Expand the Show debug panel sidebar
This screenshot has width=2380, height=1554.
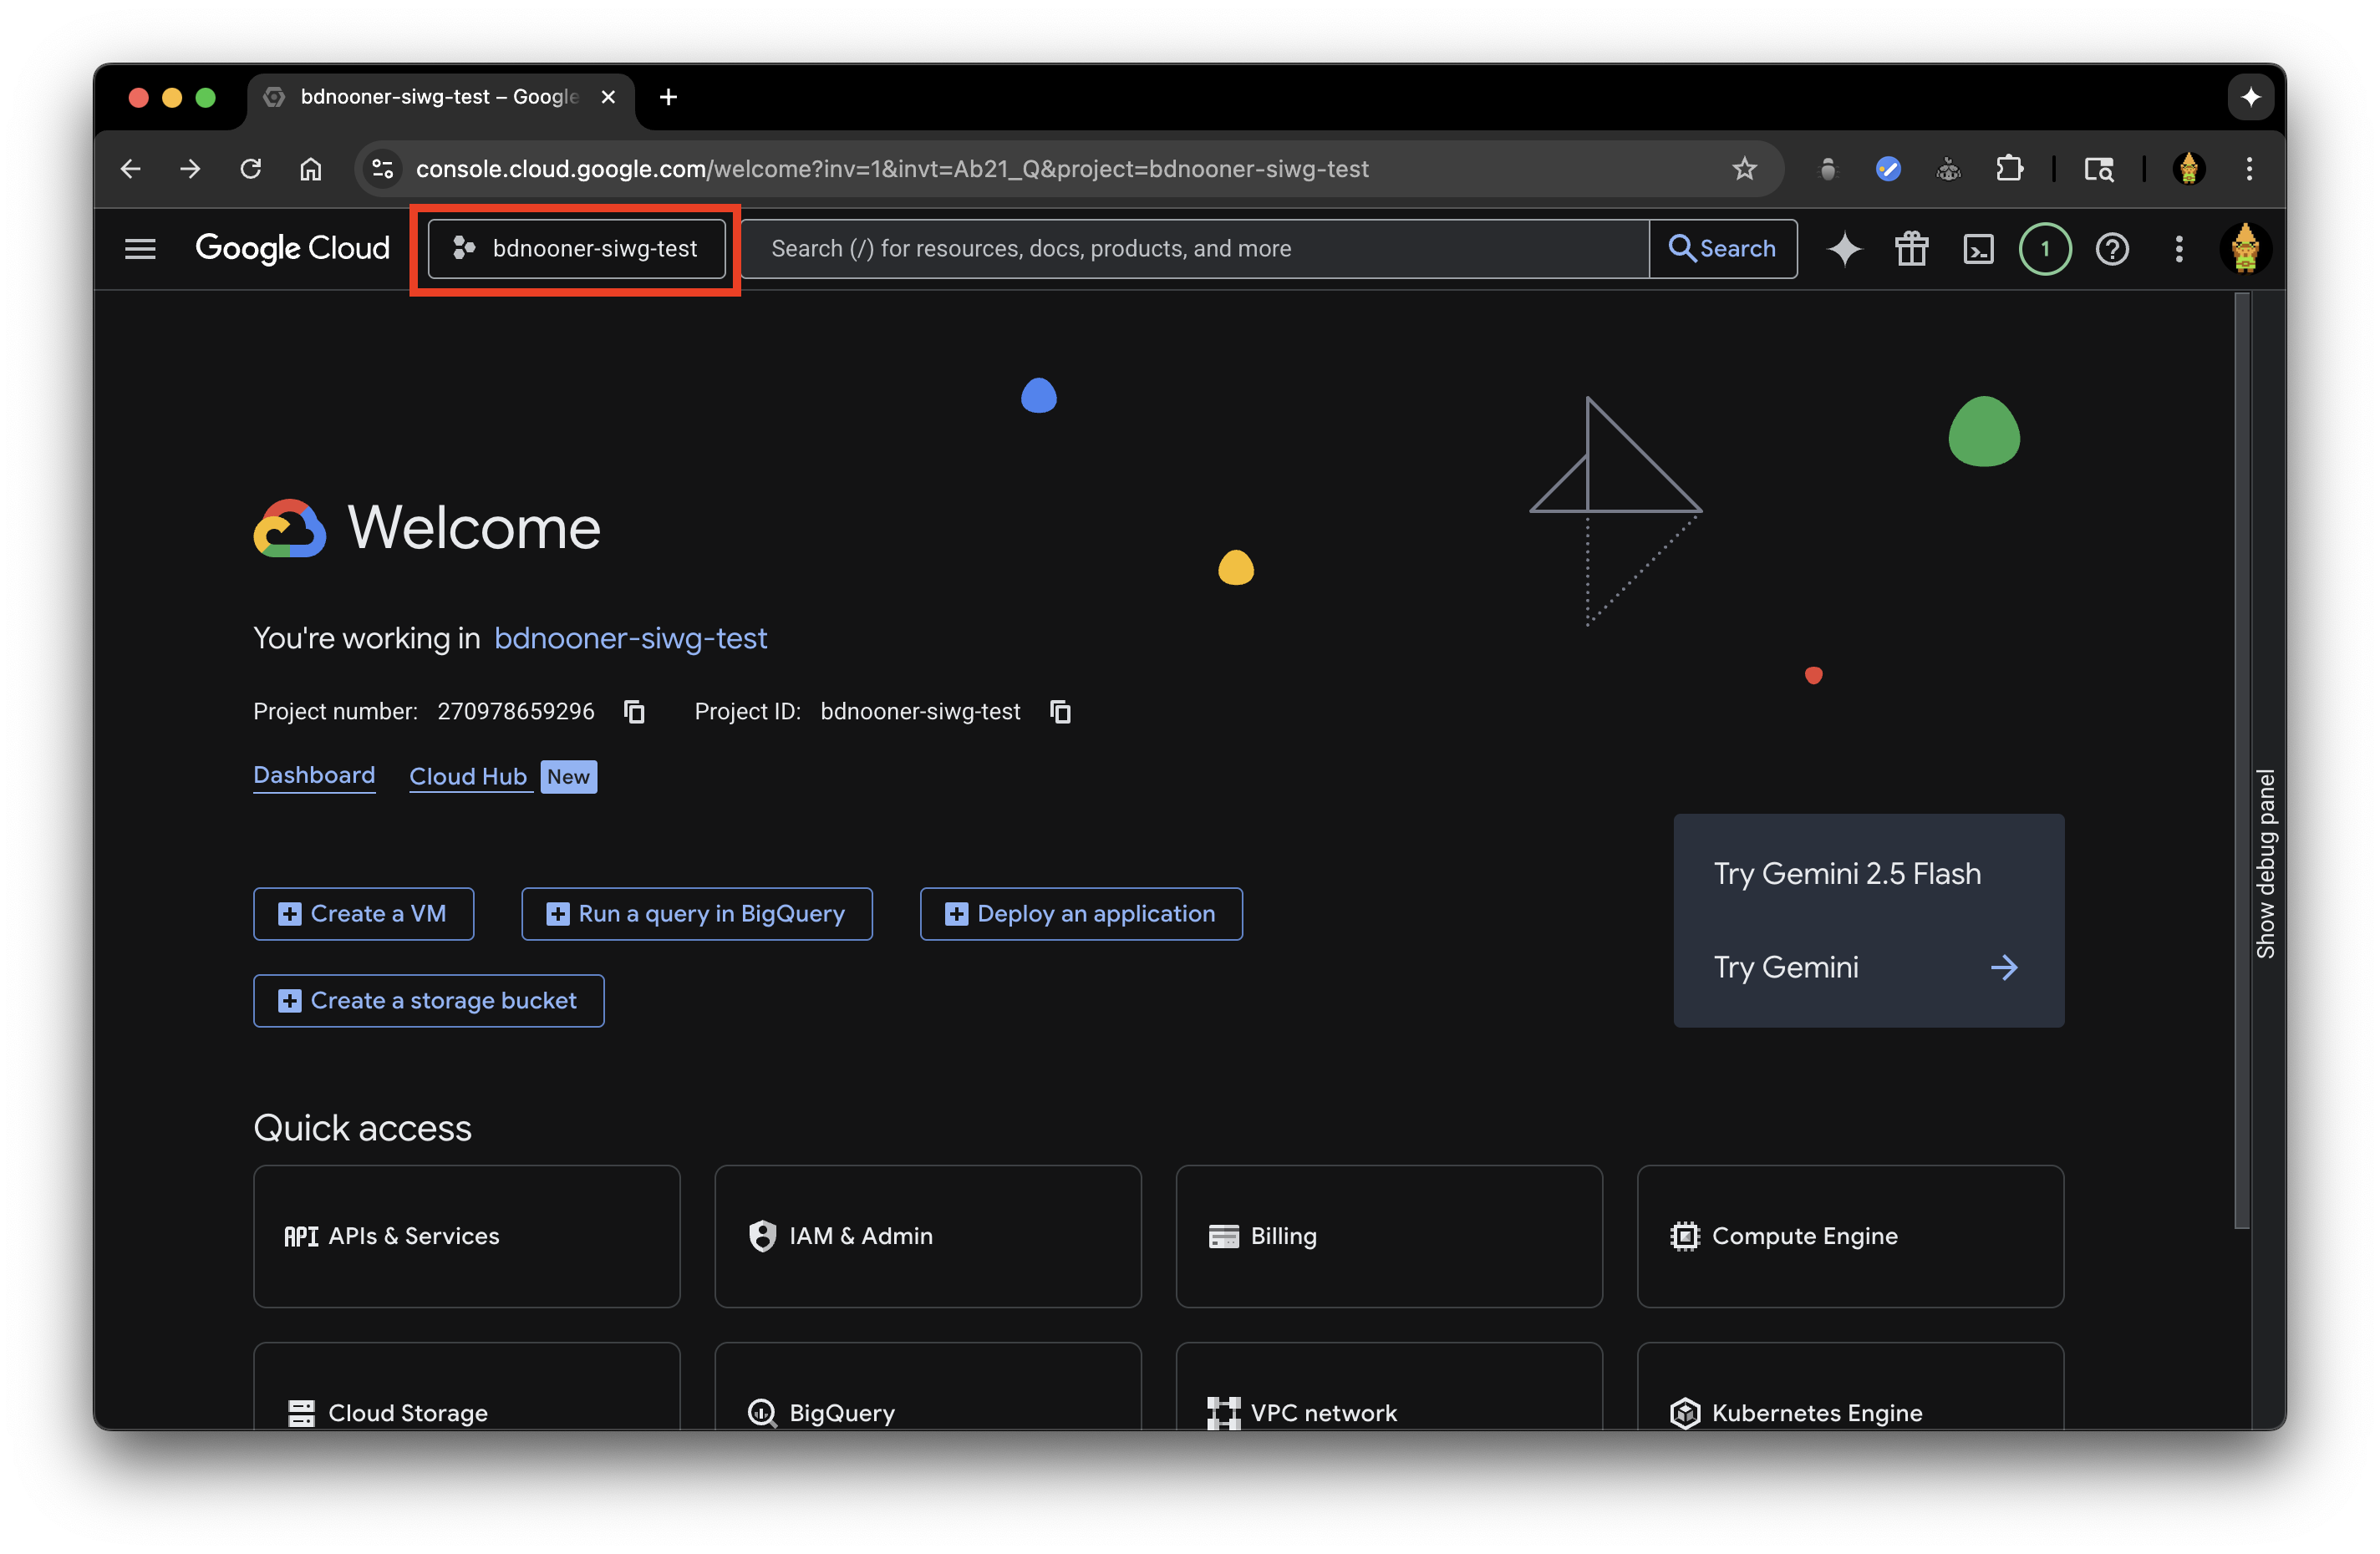2265,863
